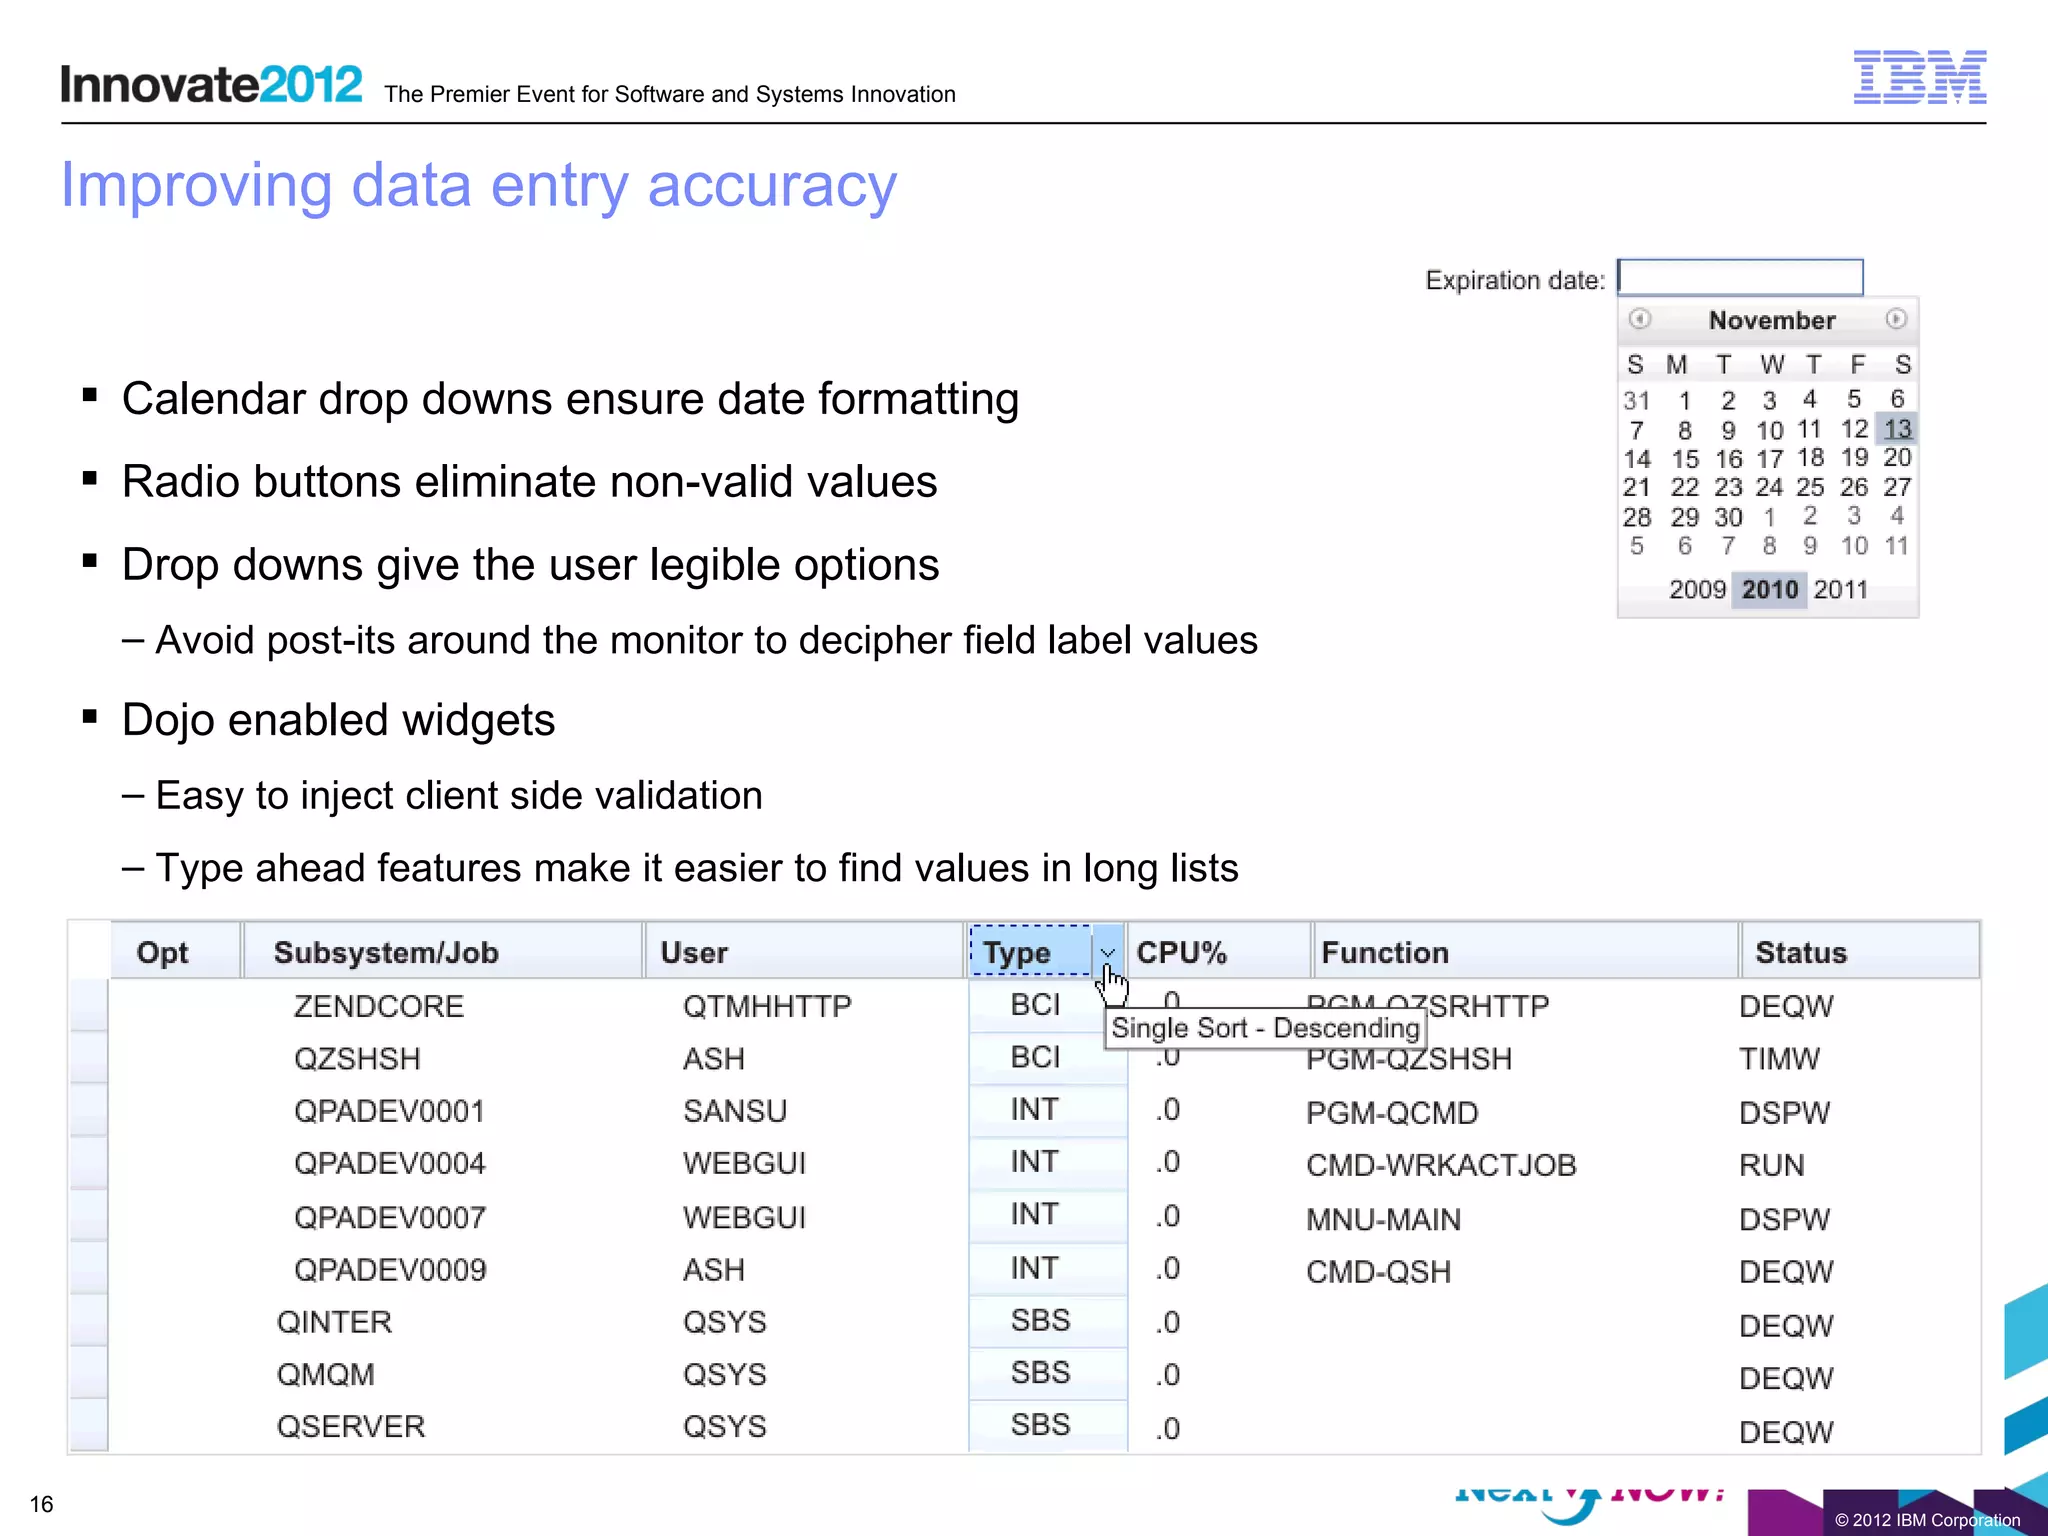Click the Single Sort - Descending tooltip

pyautogui.click(x=1265, y=1028)
